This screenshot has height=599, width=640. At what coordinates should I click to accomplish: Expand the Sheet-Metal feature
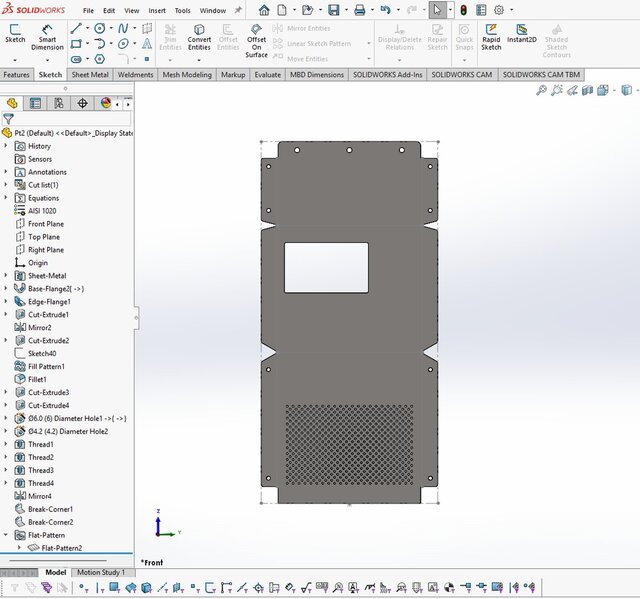click(x=6, y=275)
